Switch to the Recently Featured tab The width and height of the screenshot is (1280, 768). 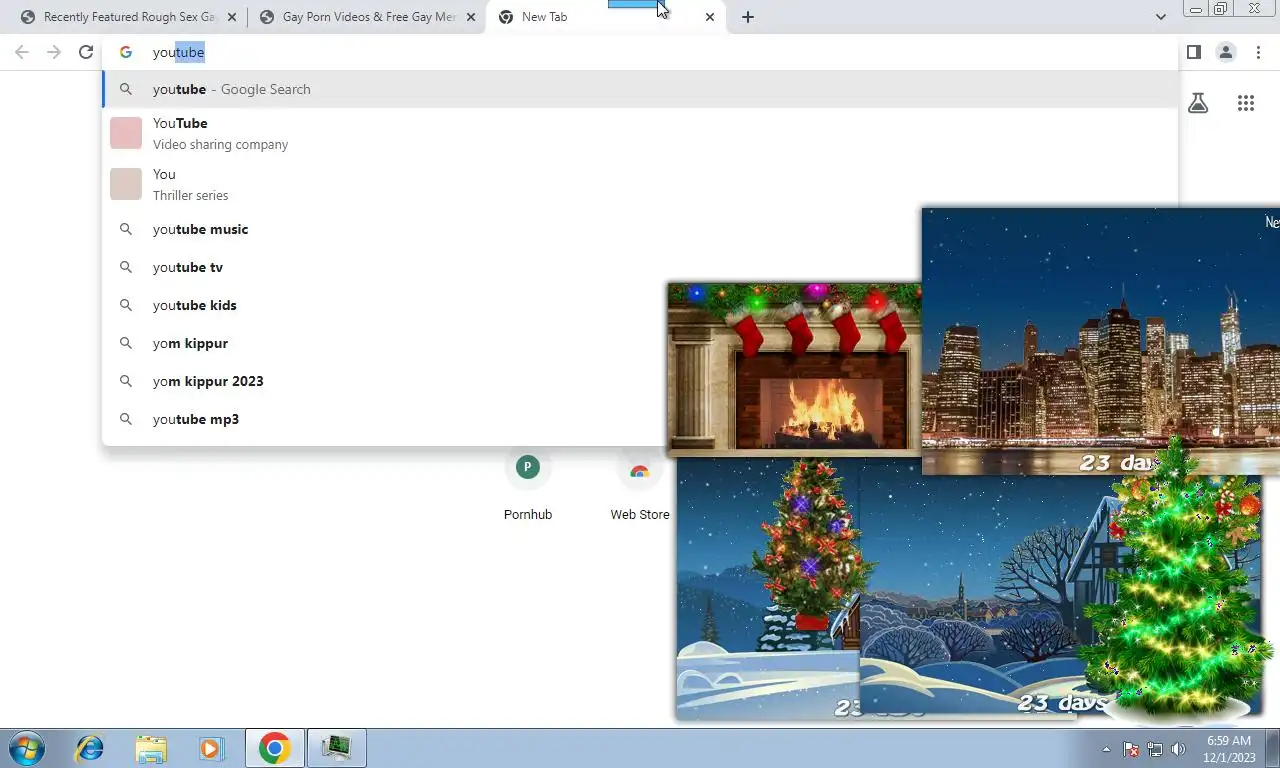click(128, 17)
